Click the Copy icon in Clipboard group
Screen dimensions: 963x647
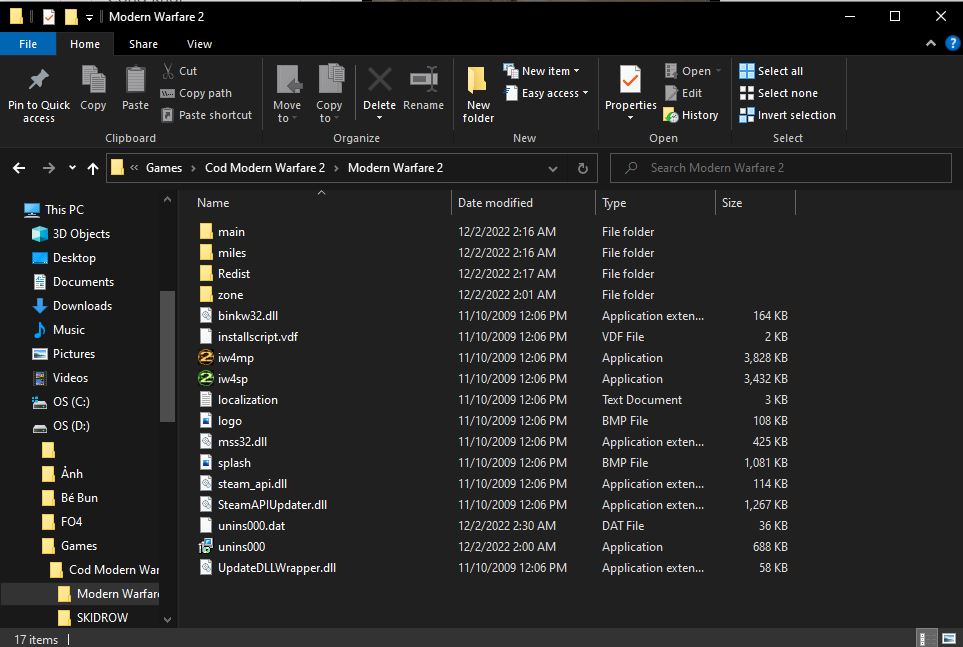click(x=93, y=80)
